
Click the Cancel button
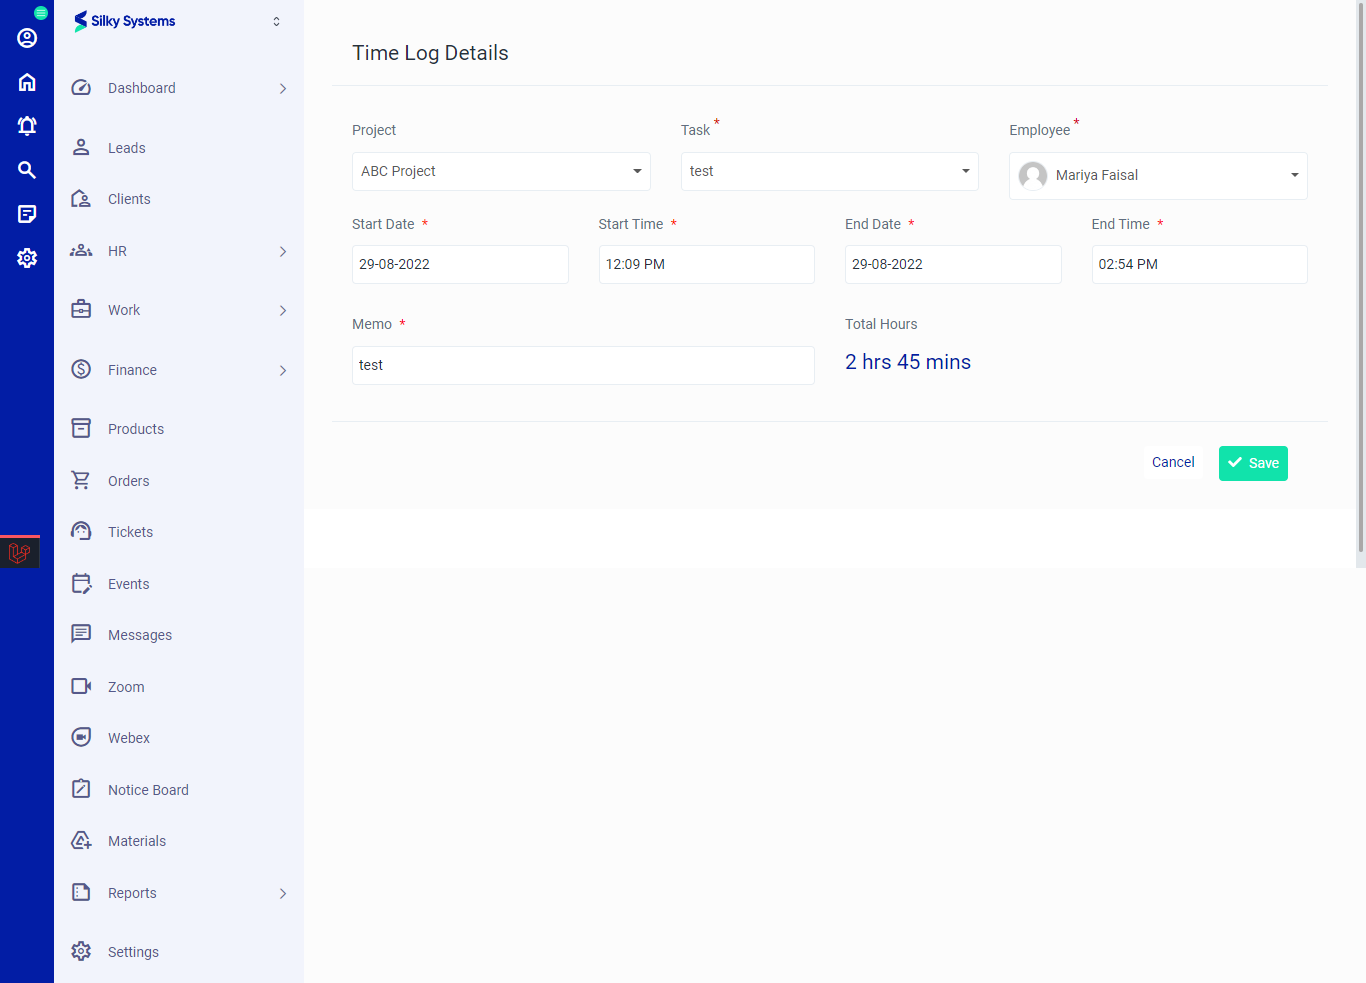pos(1172,462)
